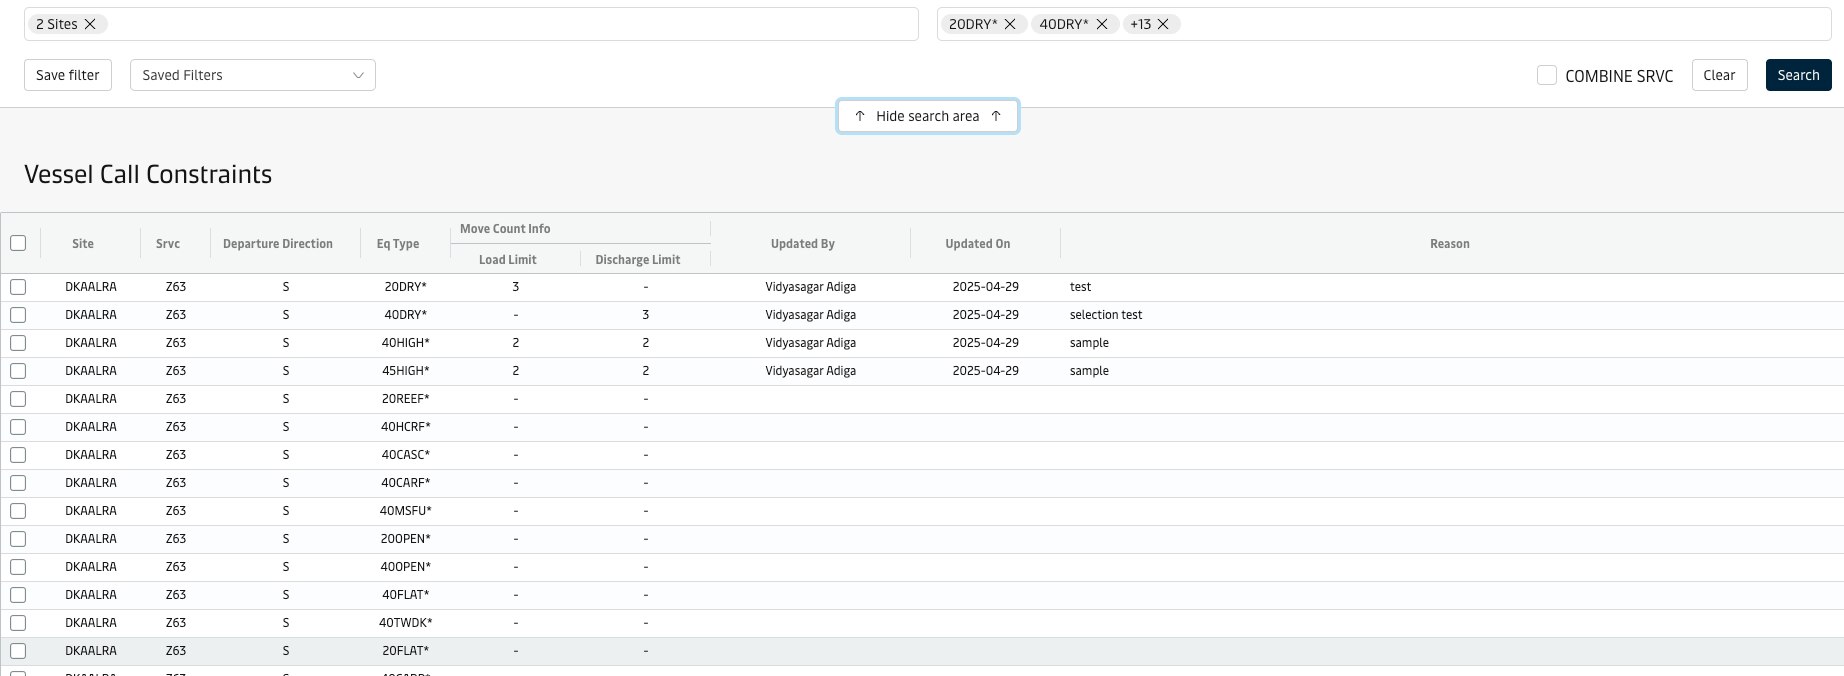Sort by the Eq Type column header
Image resolution: width=1844 pixels, height=676 pixels.
pyautogui.click(x=398, y=244)
